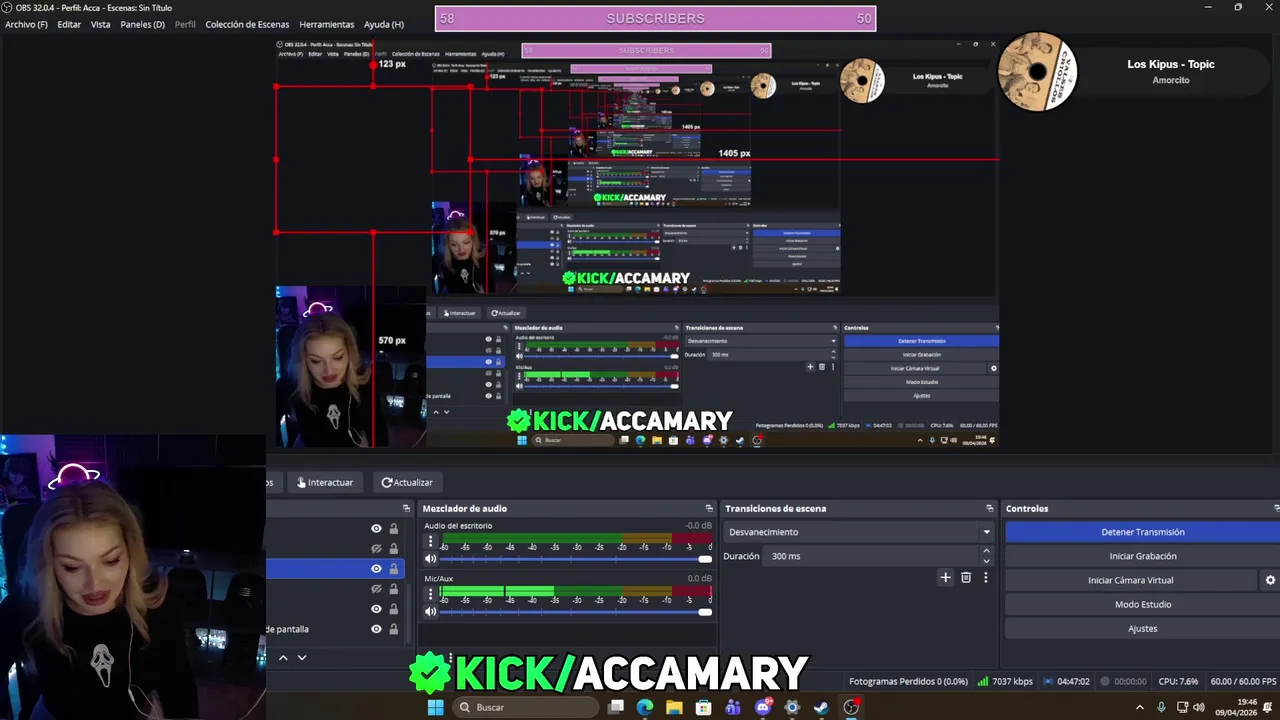Delete the transition with the trash icon
The width and height of the screenshot is (1280, 720).
pyautogui.click(x=966, y=577)
